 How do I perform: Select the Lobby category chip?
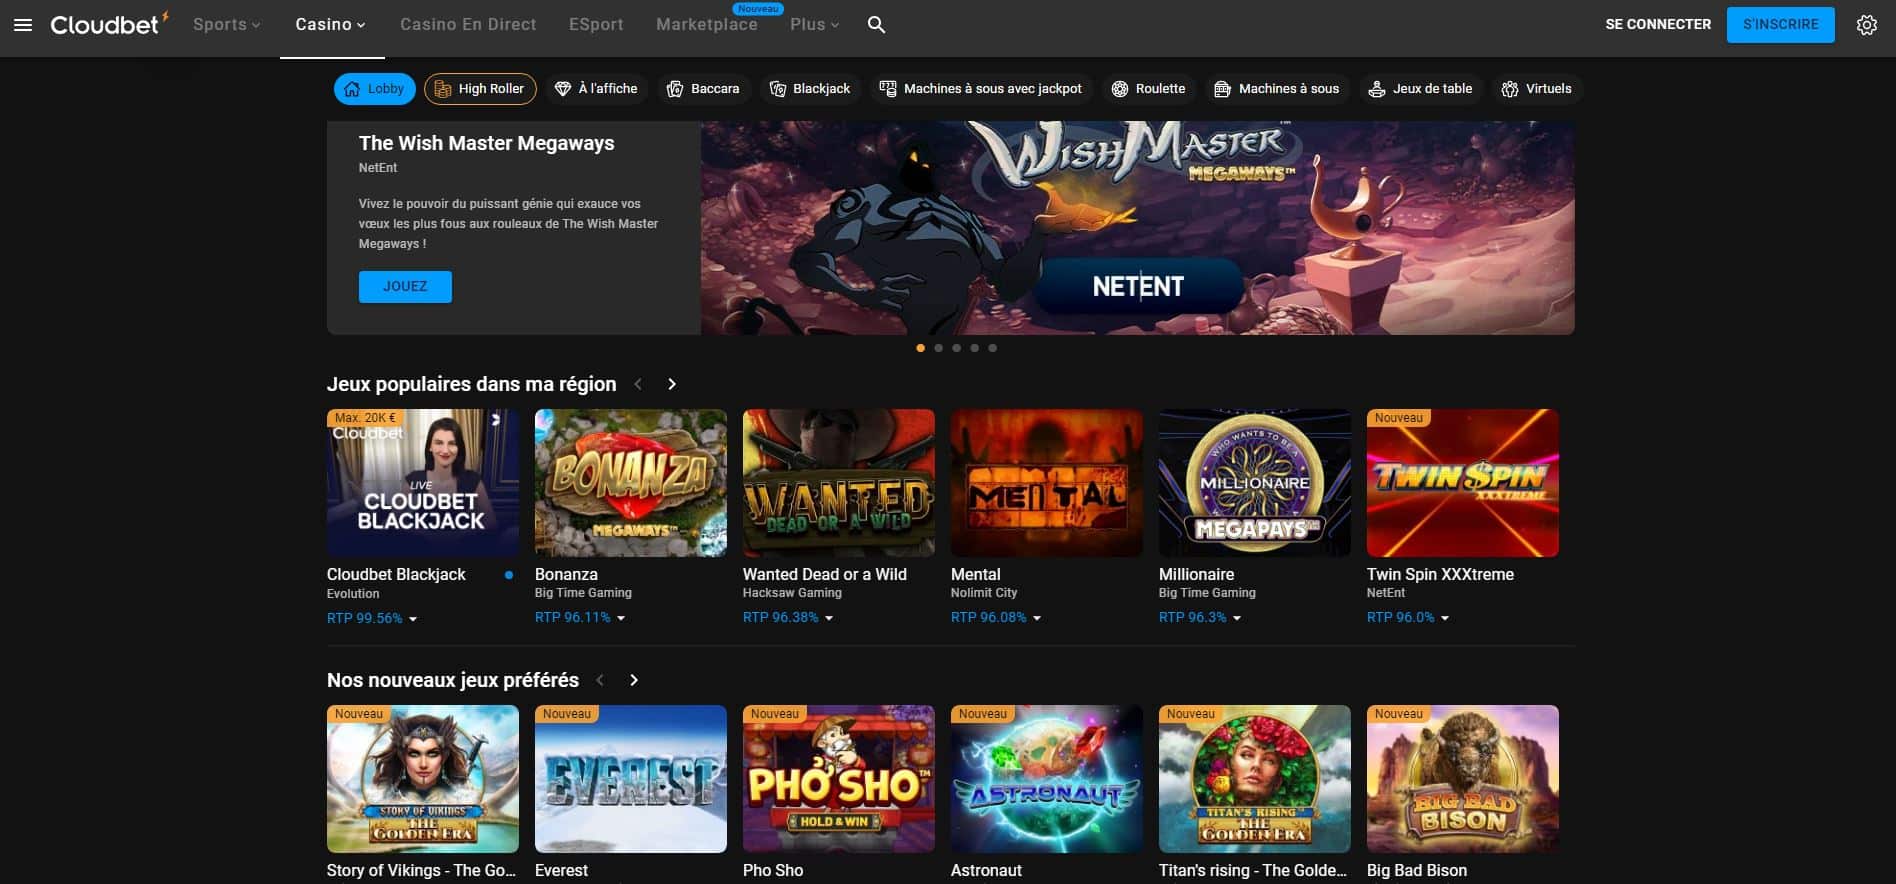374,89
